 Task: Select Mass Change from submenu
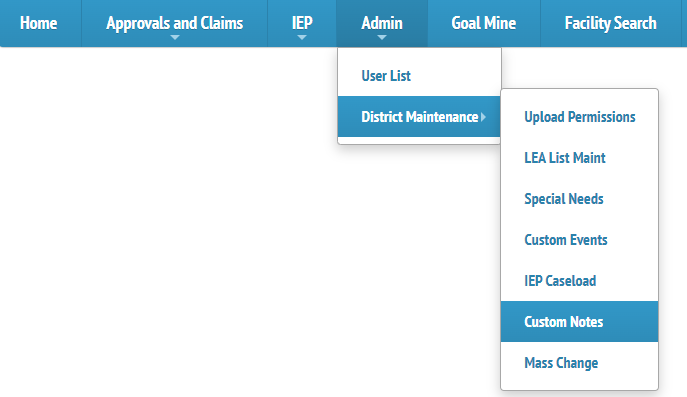pyautogui.click(x=579, y=363)
